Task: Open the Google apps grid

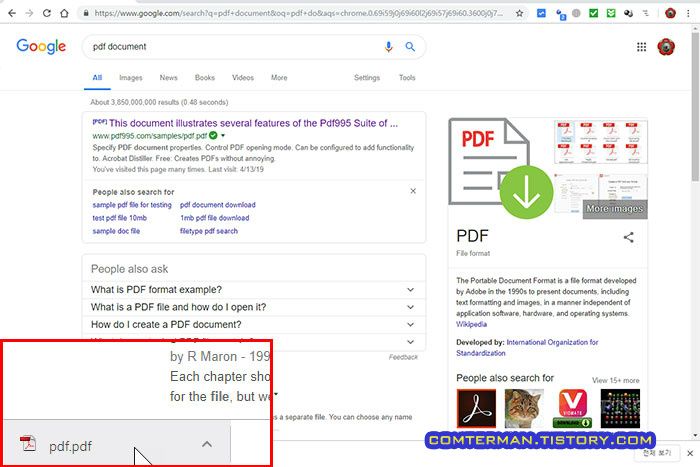Action: pos(642,47)
